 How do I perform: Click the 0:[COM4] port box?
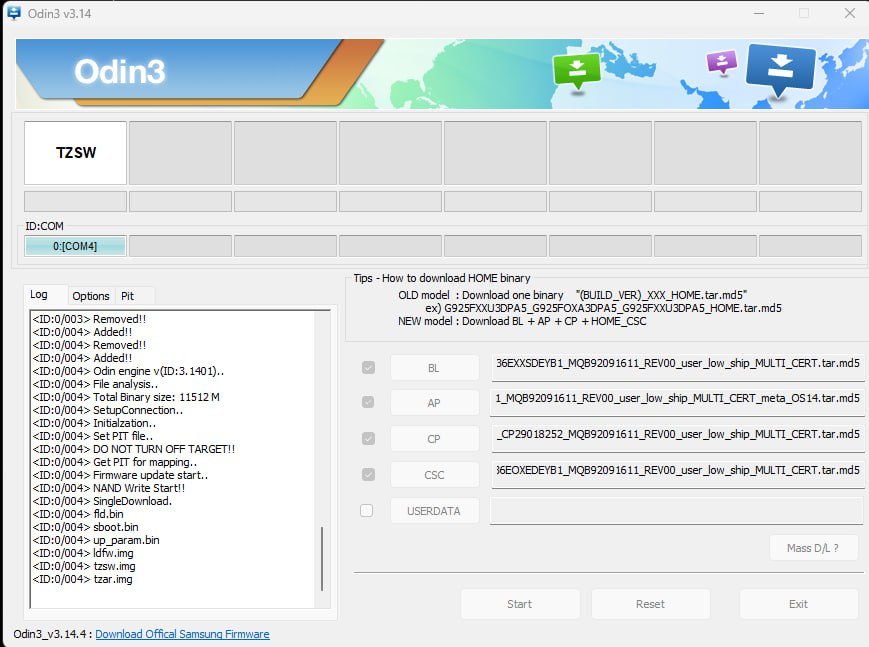pos(75,246)
